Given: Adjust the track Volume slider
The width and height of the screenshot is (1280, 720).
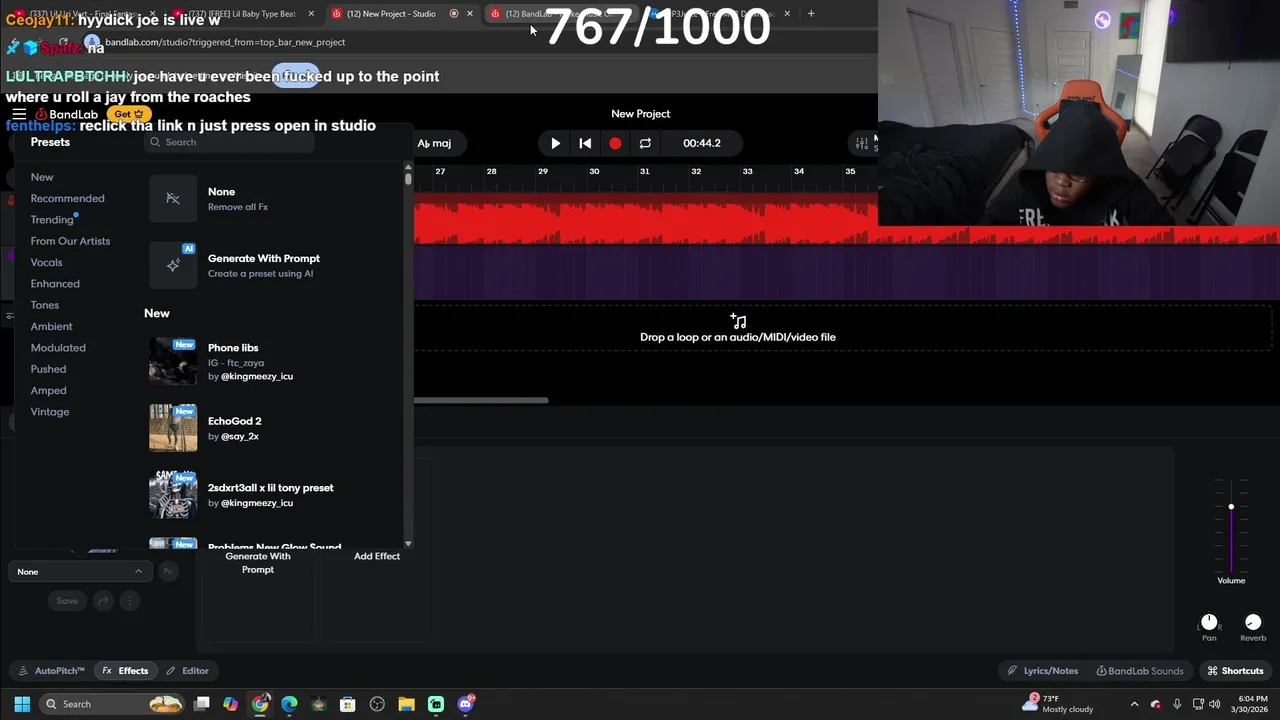Looking at the screenshot, I should (1231, 507).
